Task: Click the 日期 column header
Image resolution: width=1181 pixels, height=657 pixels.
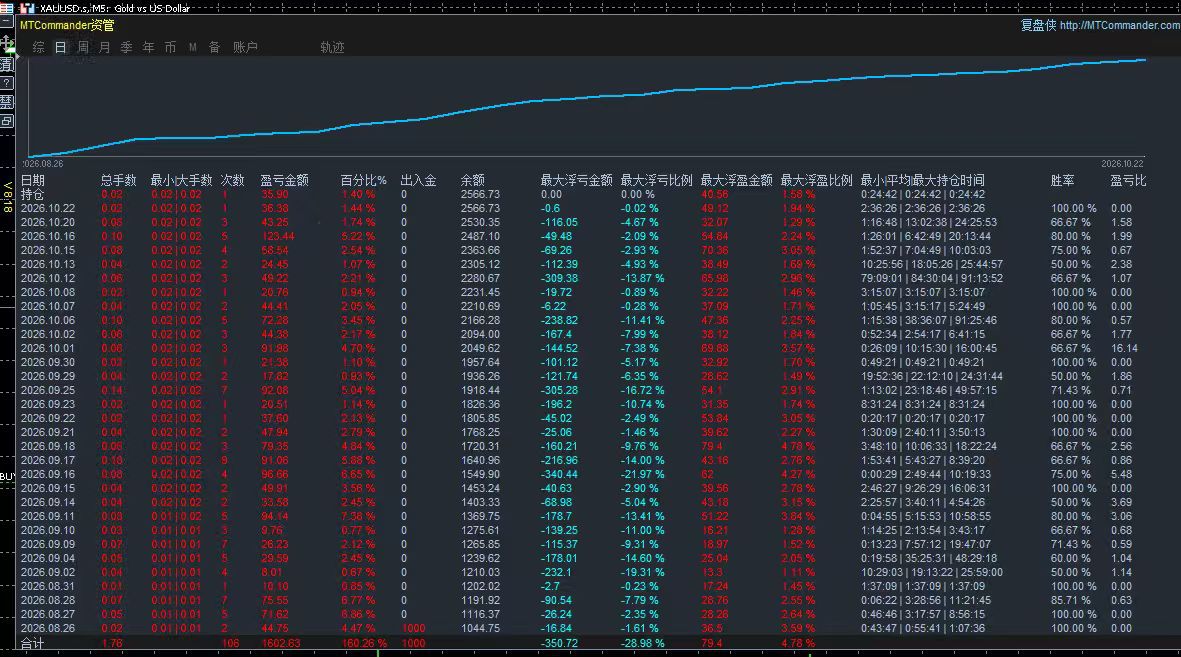Action: pos(32,181)
